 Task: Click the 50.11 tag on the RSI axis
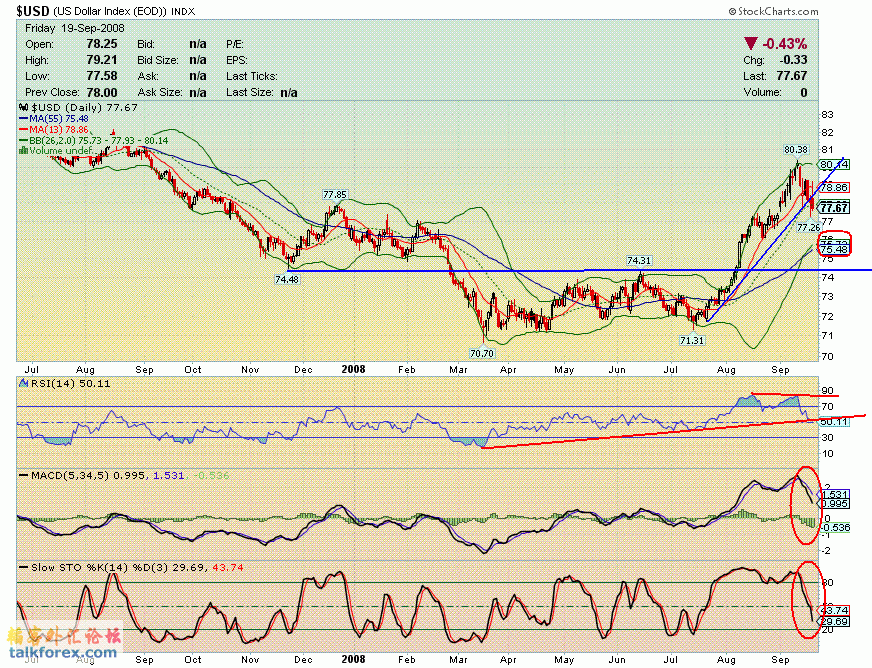pyautogui.click(x=834, y=422)
